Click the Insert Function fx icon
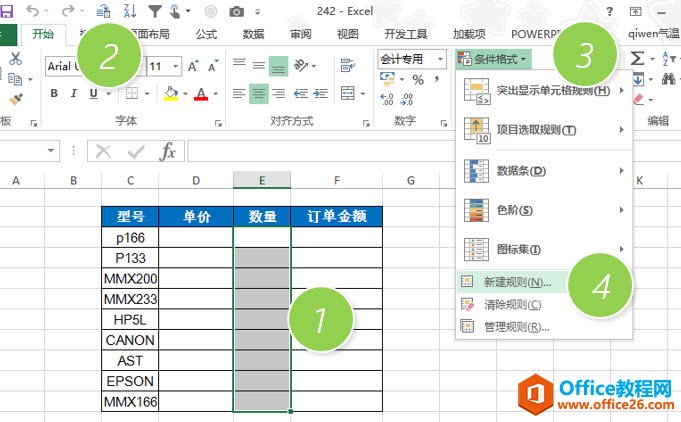This screenshot has height=422, width=681. pos(168,151)
